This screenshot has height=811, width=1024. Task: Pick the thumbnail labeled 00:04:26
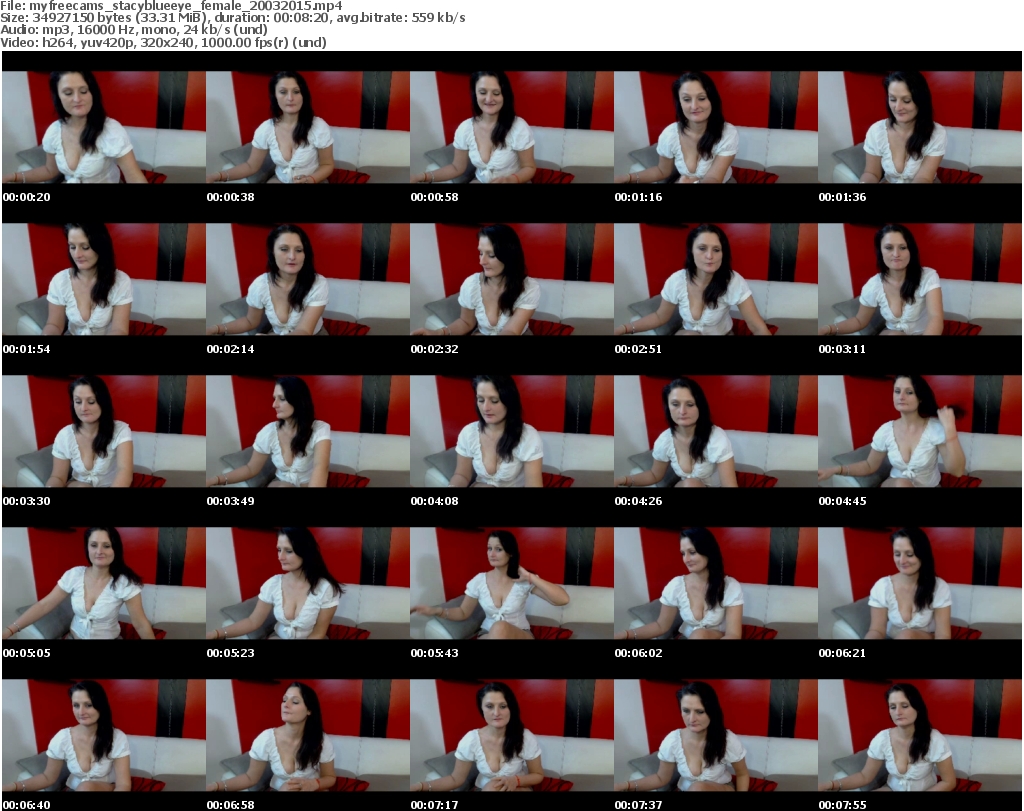point(716,431)
